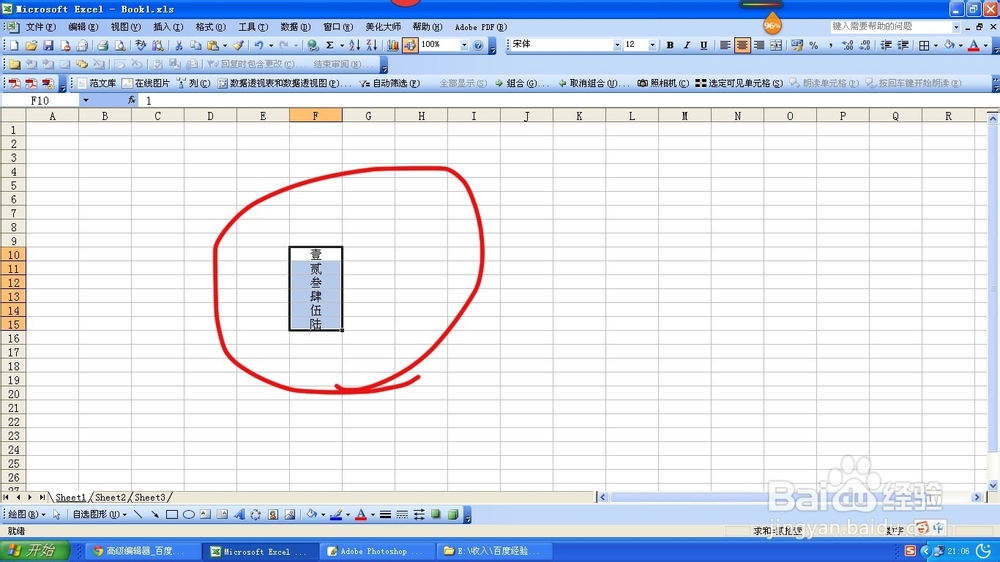Click the red Font Color swatch in formatting toolbar

974,45
